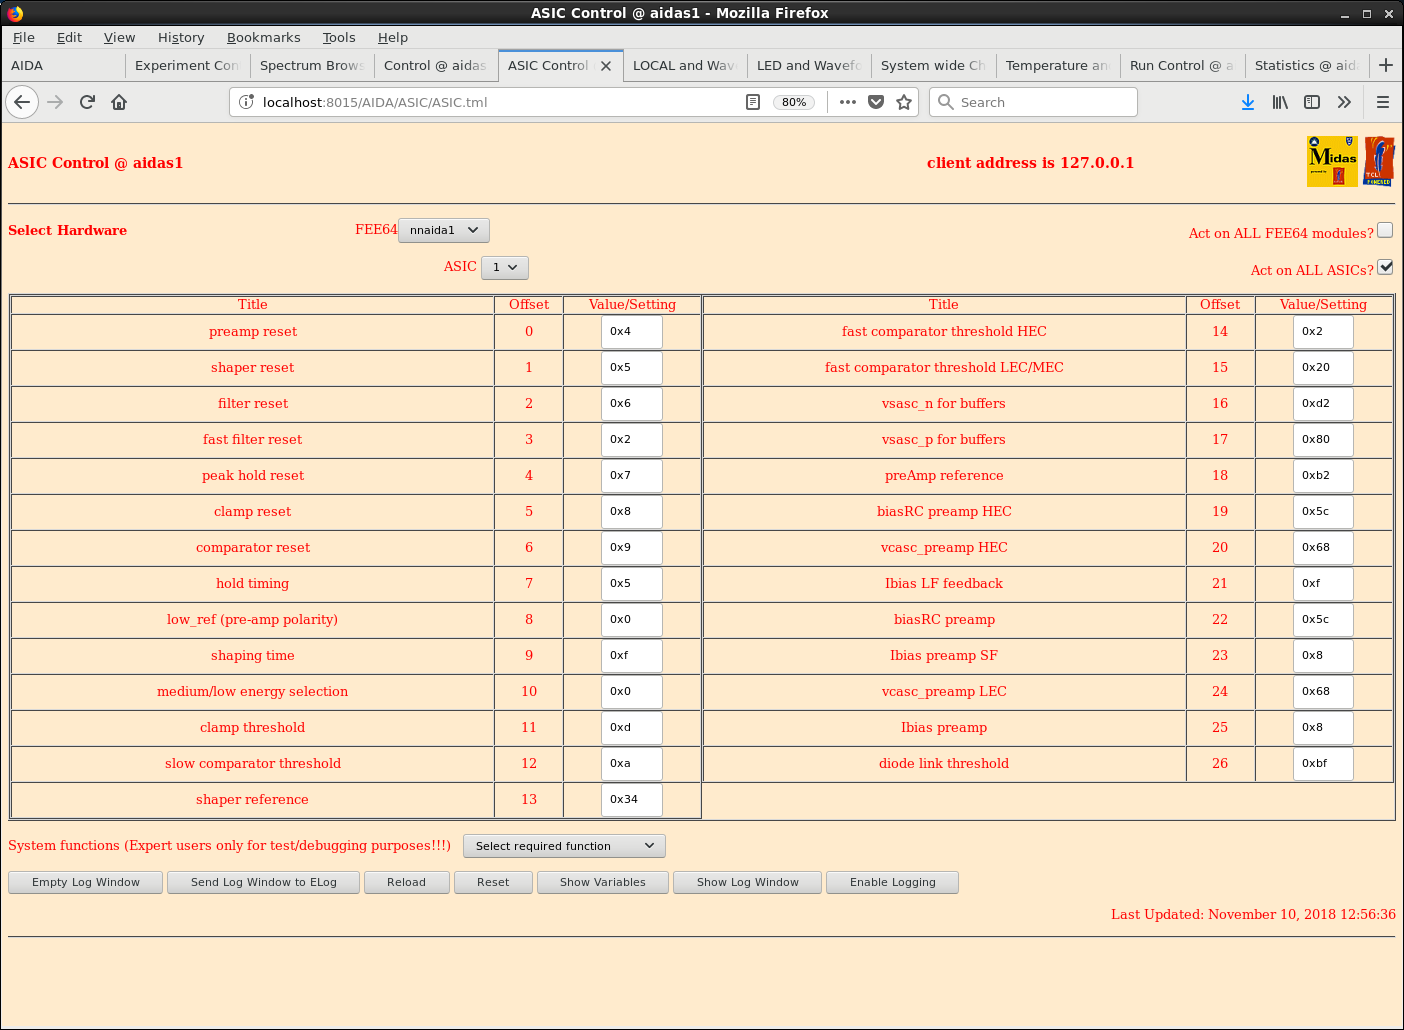Expand the FEE64 nnaida1 dropdown
Screen dimensions: 1404x1030
[x=444, y=230]
